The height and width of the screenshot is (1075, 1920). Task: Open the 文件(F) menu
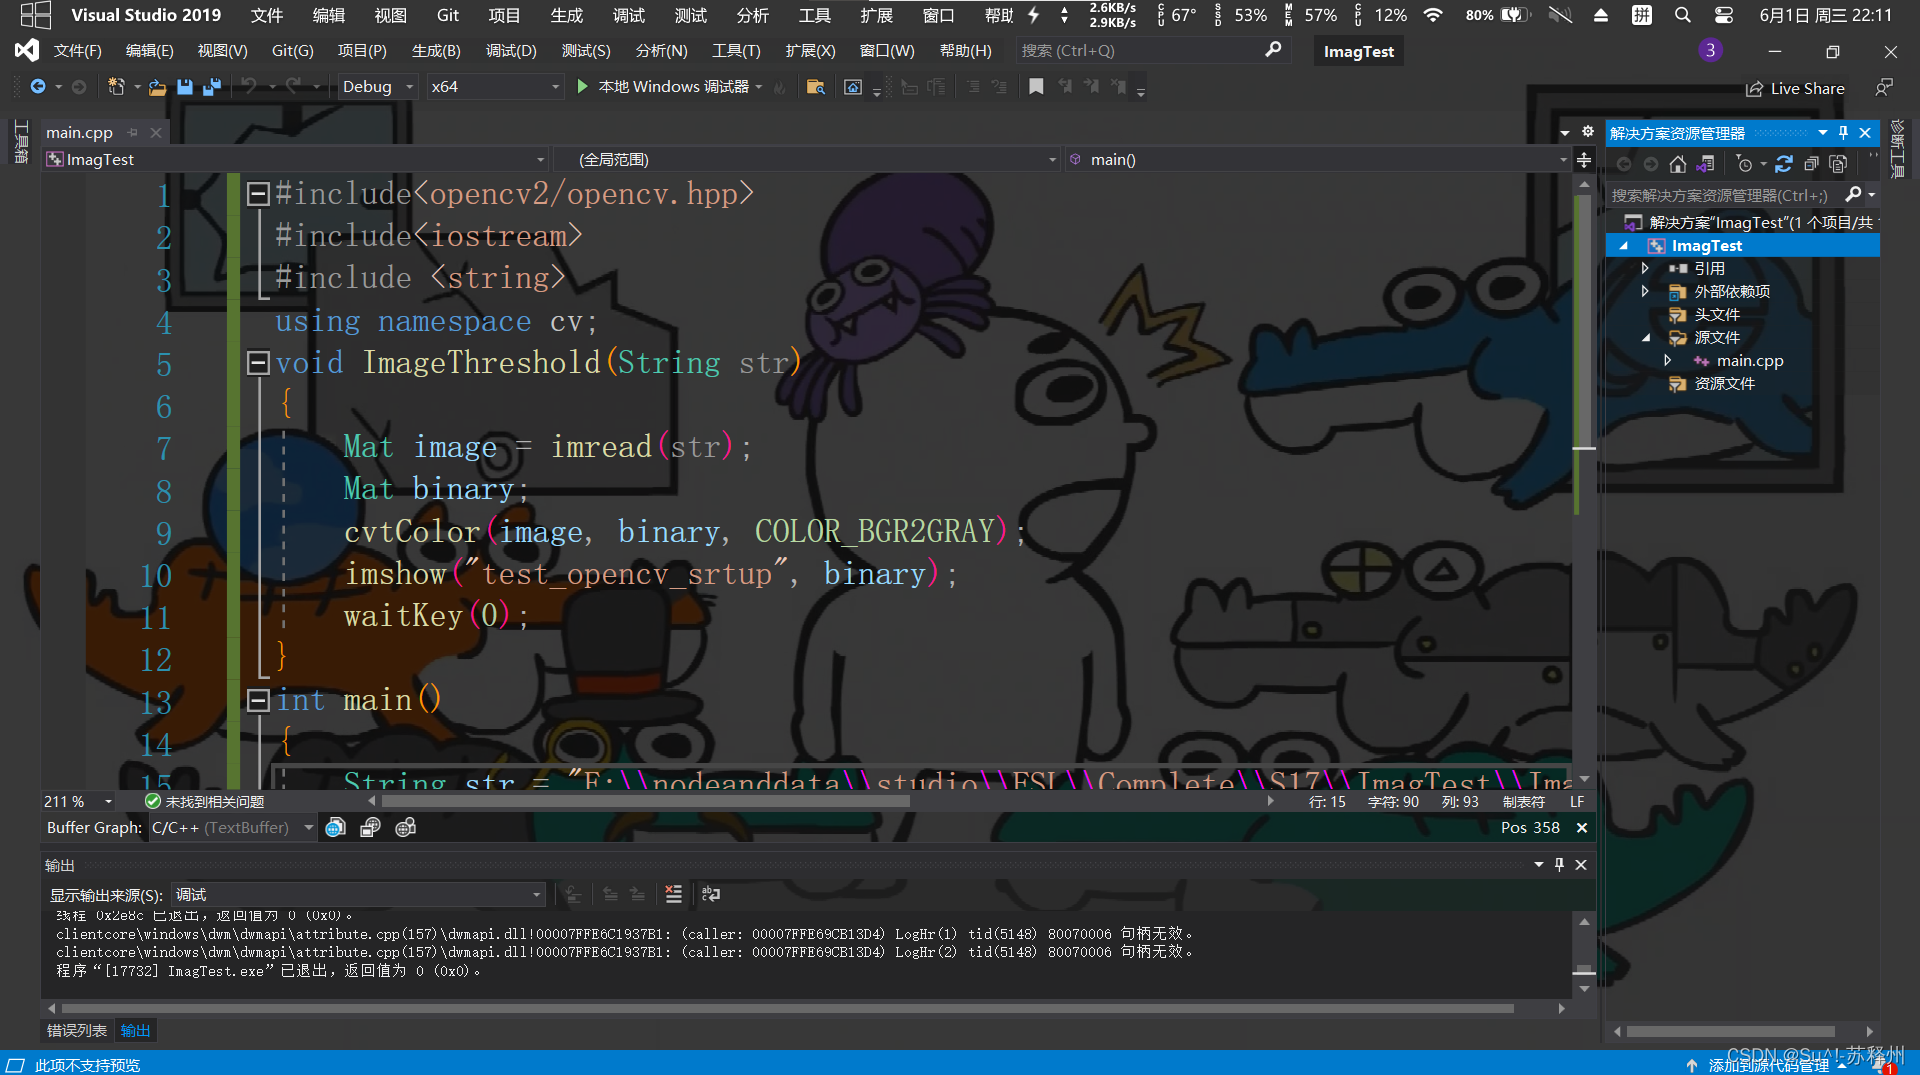77,50
